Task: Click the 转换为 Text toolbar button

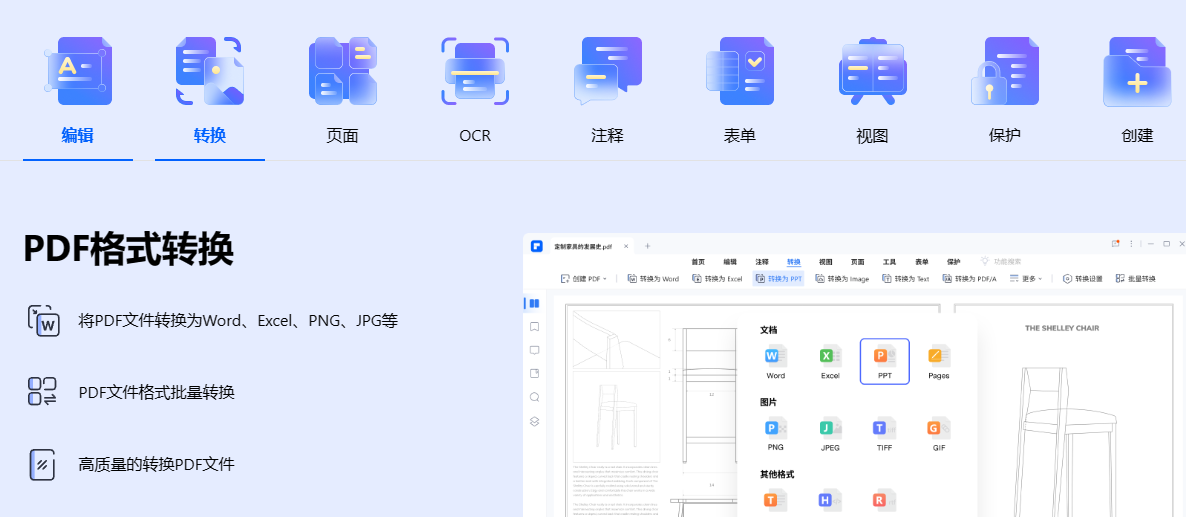Action: pyautogui.click(x=905, y=279)
